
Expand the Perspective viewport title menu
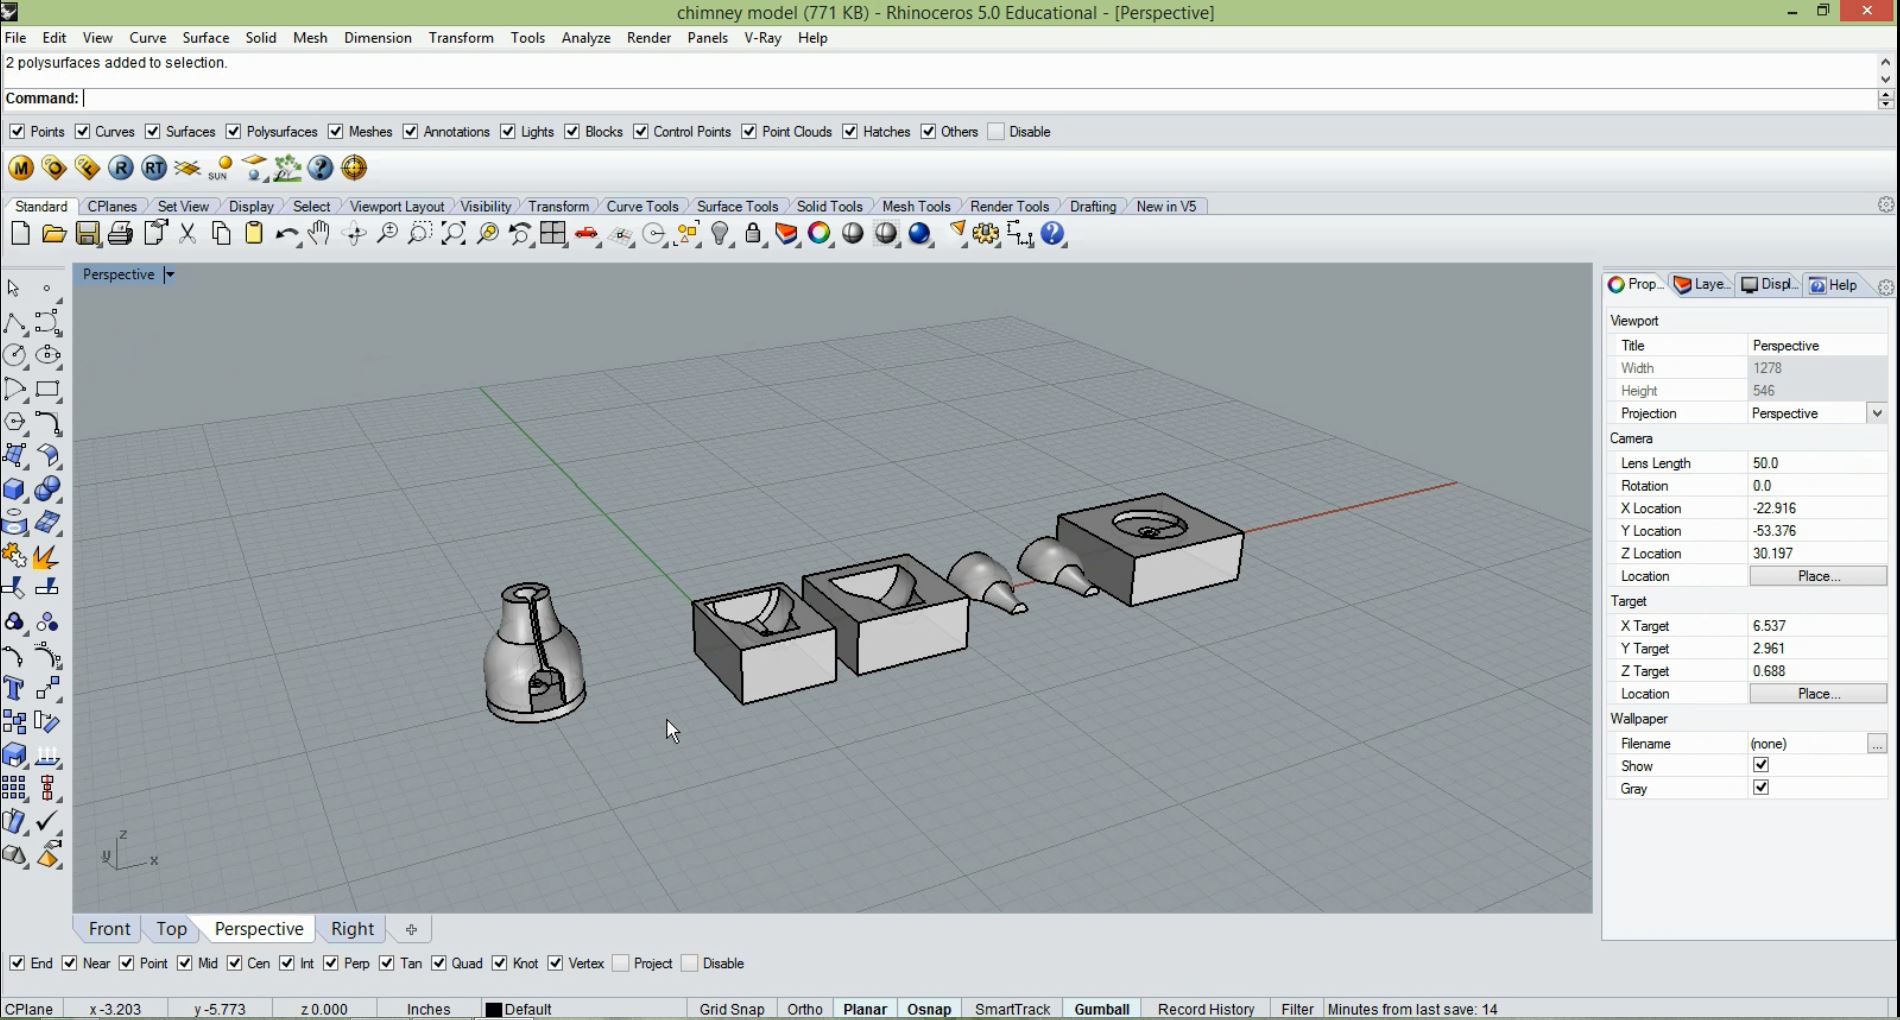pos(169,274)
